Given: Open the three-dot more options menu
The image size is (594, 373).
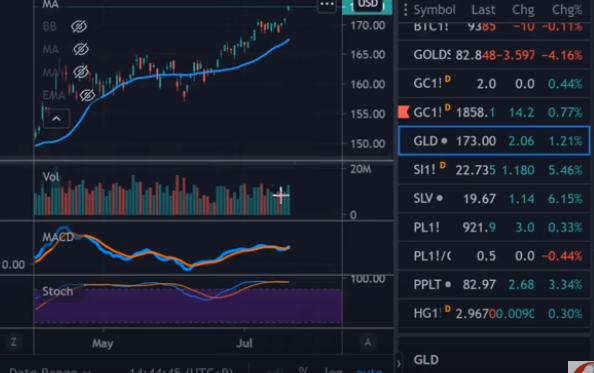Looking at the screenshot, I should 327,5.
